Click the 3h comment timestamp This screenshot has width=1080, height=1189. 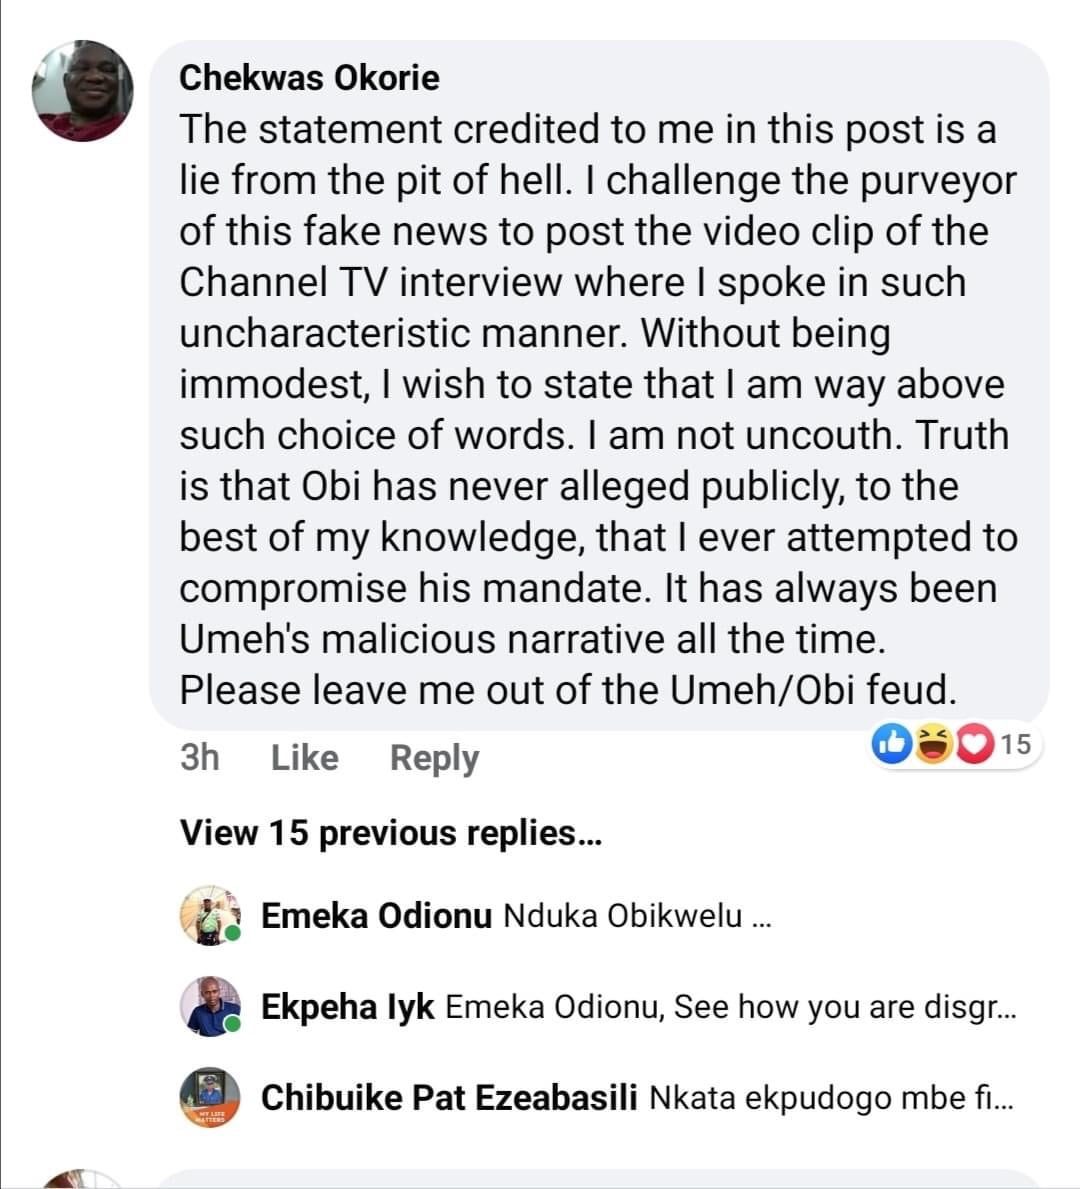point(199,758)
